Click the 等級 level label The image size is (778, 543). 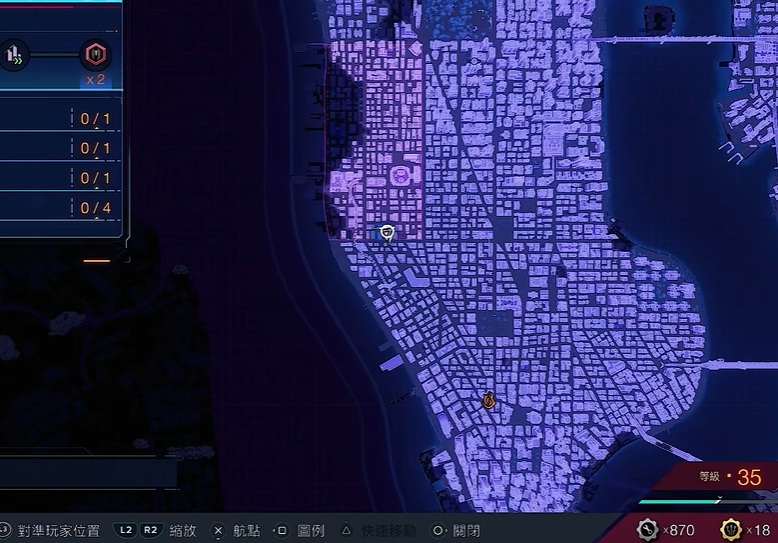(710, 476)
